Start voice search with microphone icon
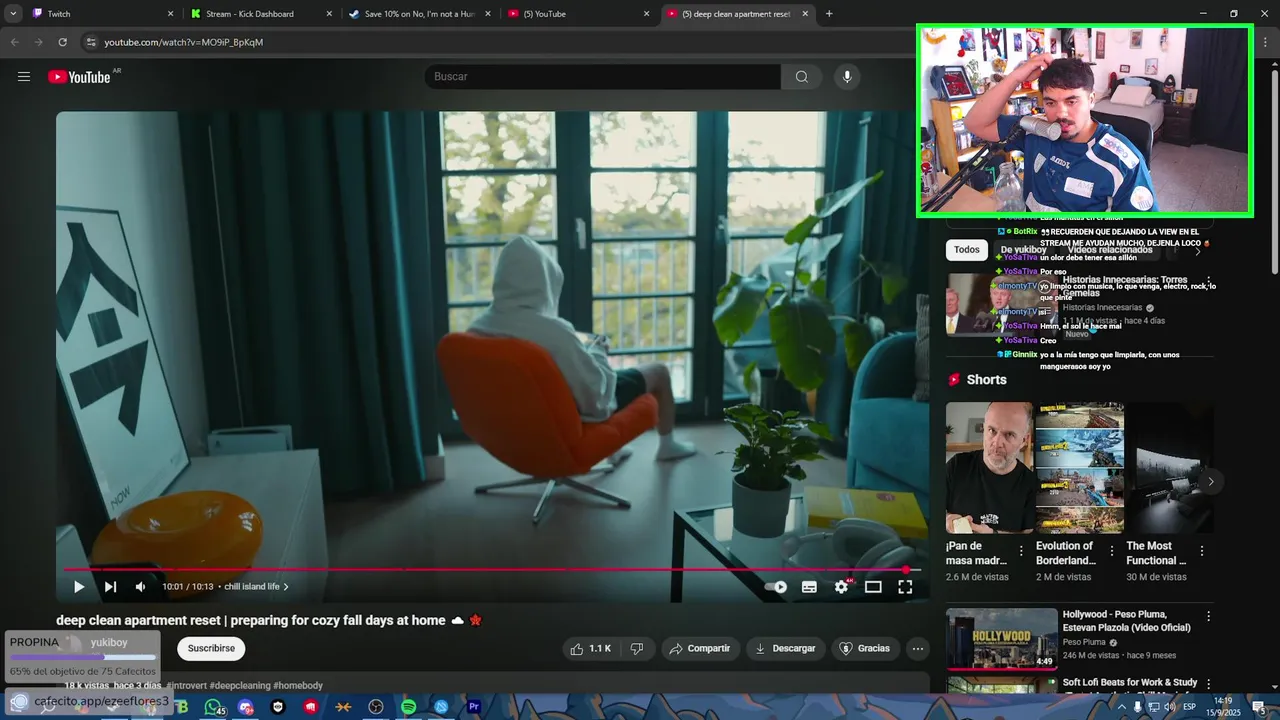The height and width of the screenshot is (720, 1280). pyautogui.click(x=847, y=77)
